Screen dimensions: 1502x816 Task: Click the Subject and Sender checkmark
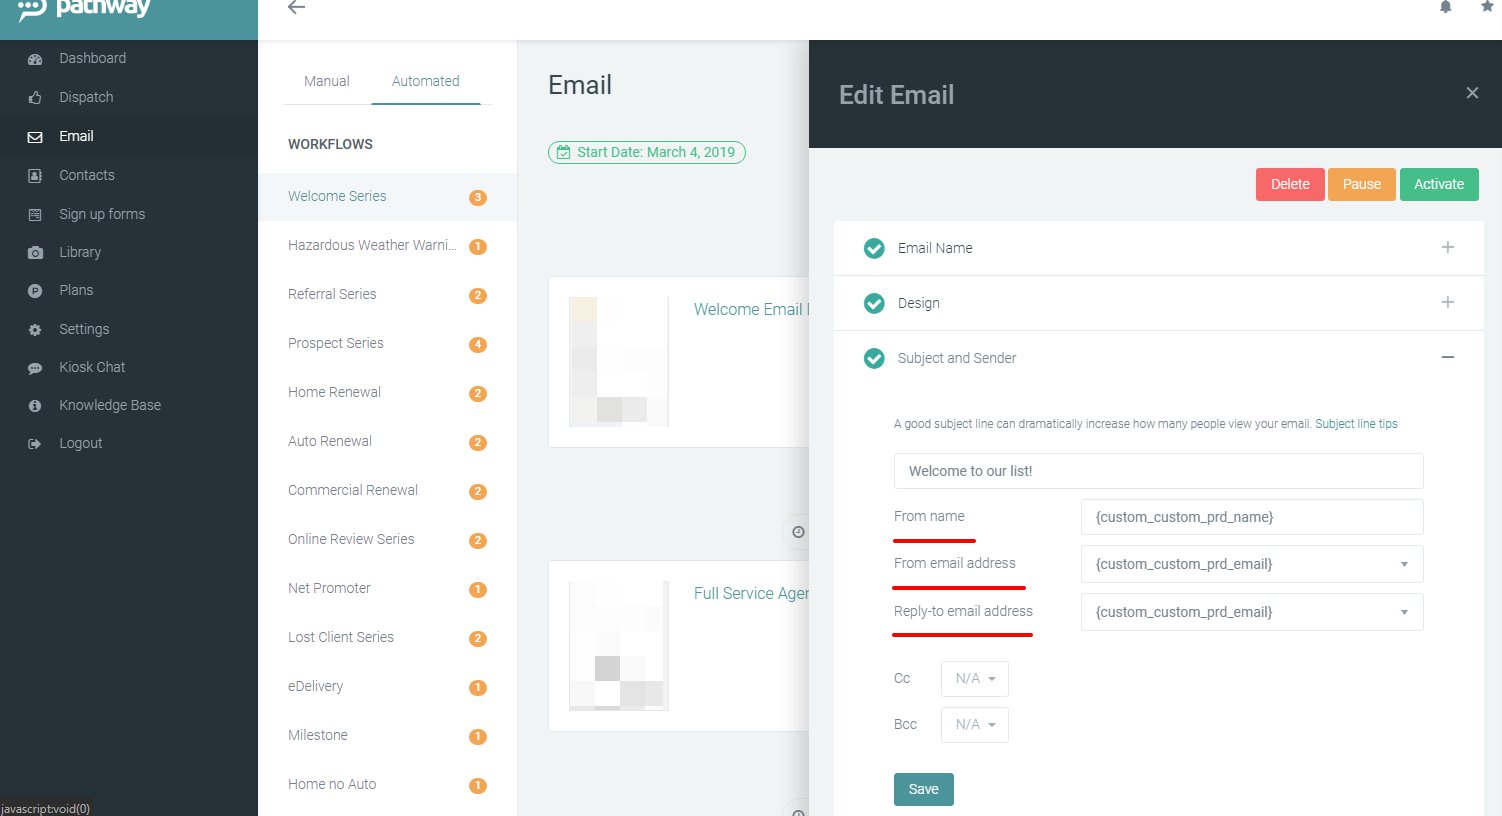(x=874, y=358)
